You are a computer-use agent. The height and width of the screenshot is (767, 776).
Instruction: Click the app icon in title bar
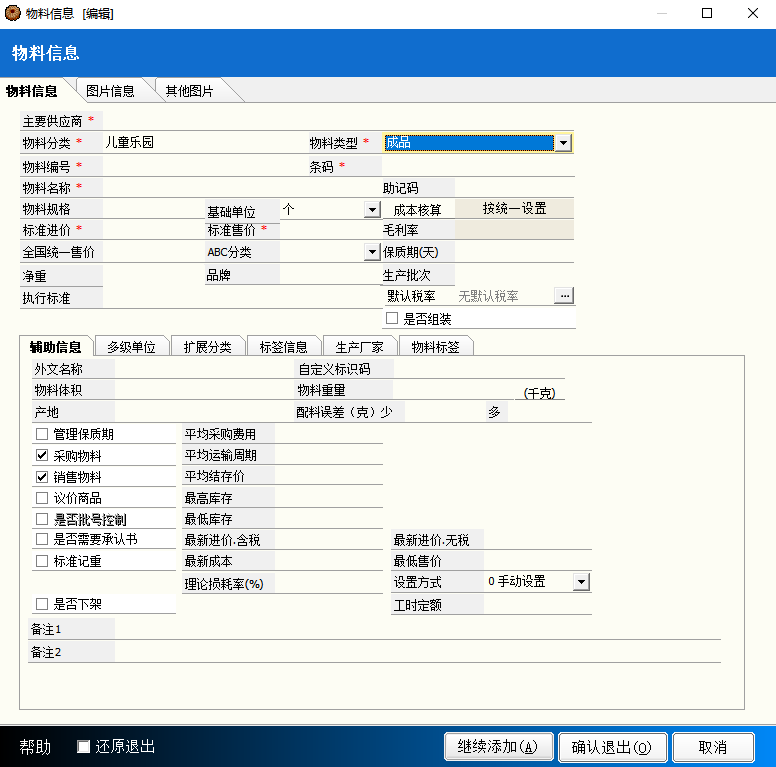(x=12, y=13)
